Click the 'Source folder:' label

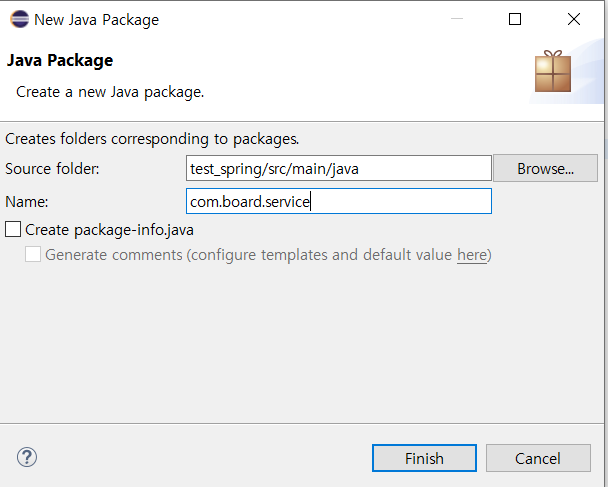click(x=52, y=169)
